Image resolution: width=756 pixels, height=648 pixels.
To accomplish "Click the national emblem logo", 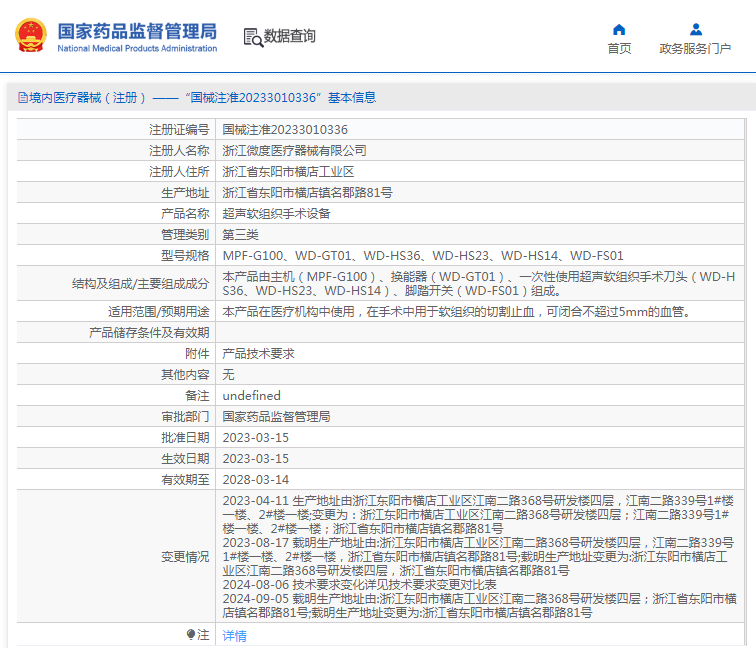I will tap(31, 35).
